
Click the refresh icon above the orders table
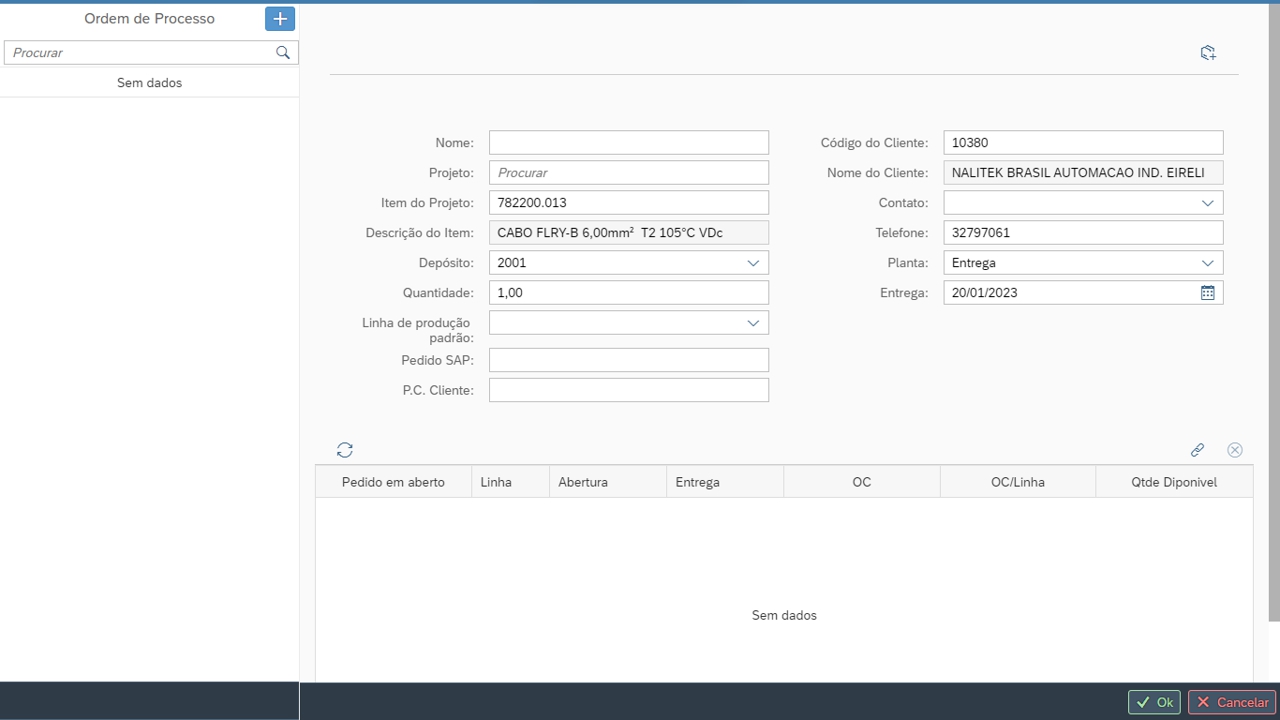[x=345, y=450]
